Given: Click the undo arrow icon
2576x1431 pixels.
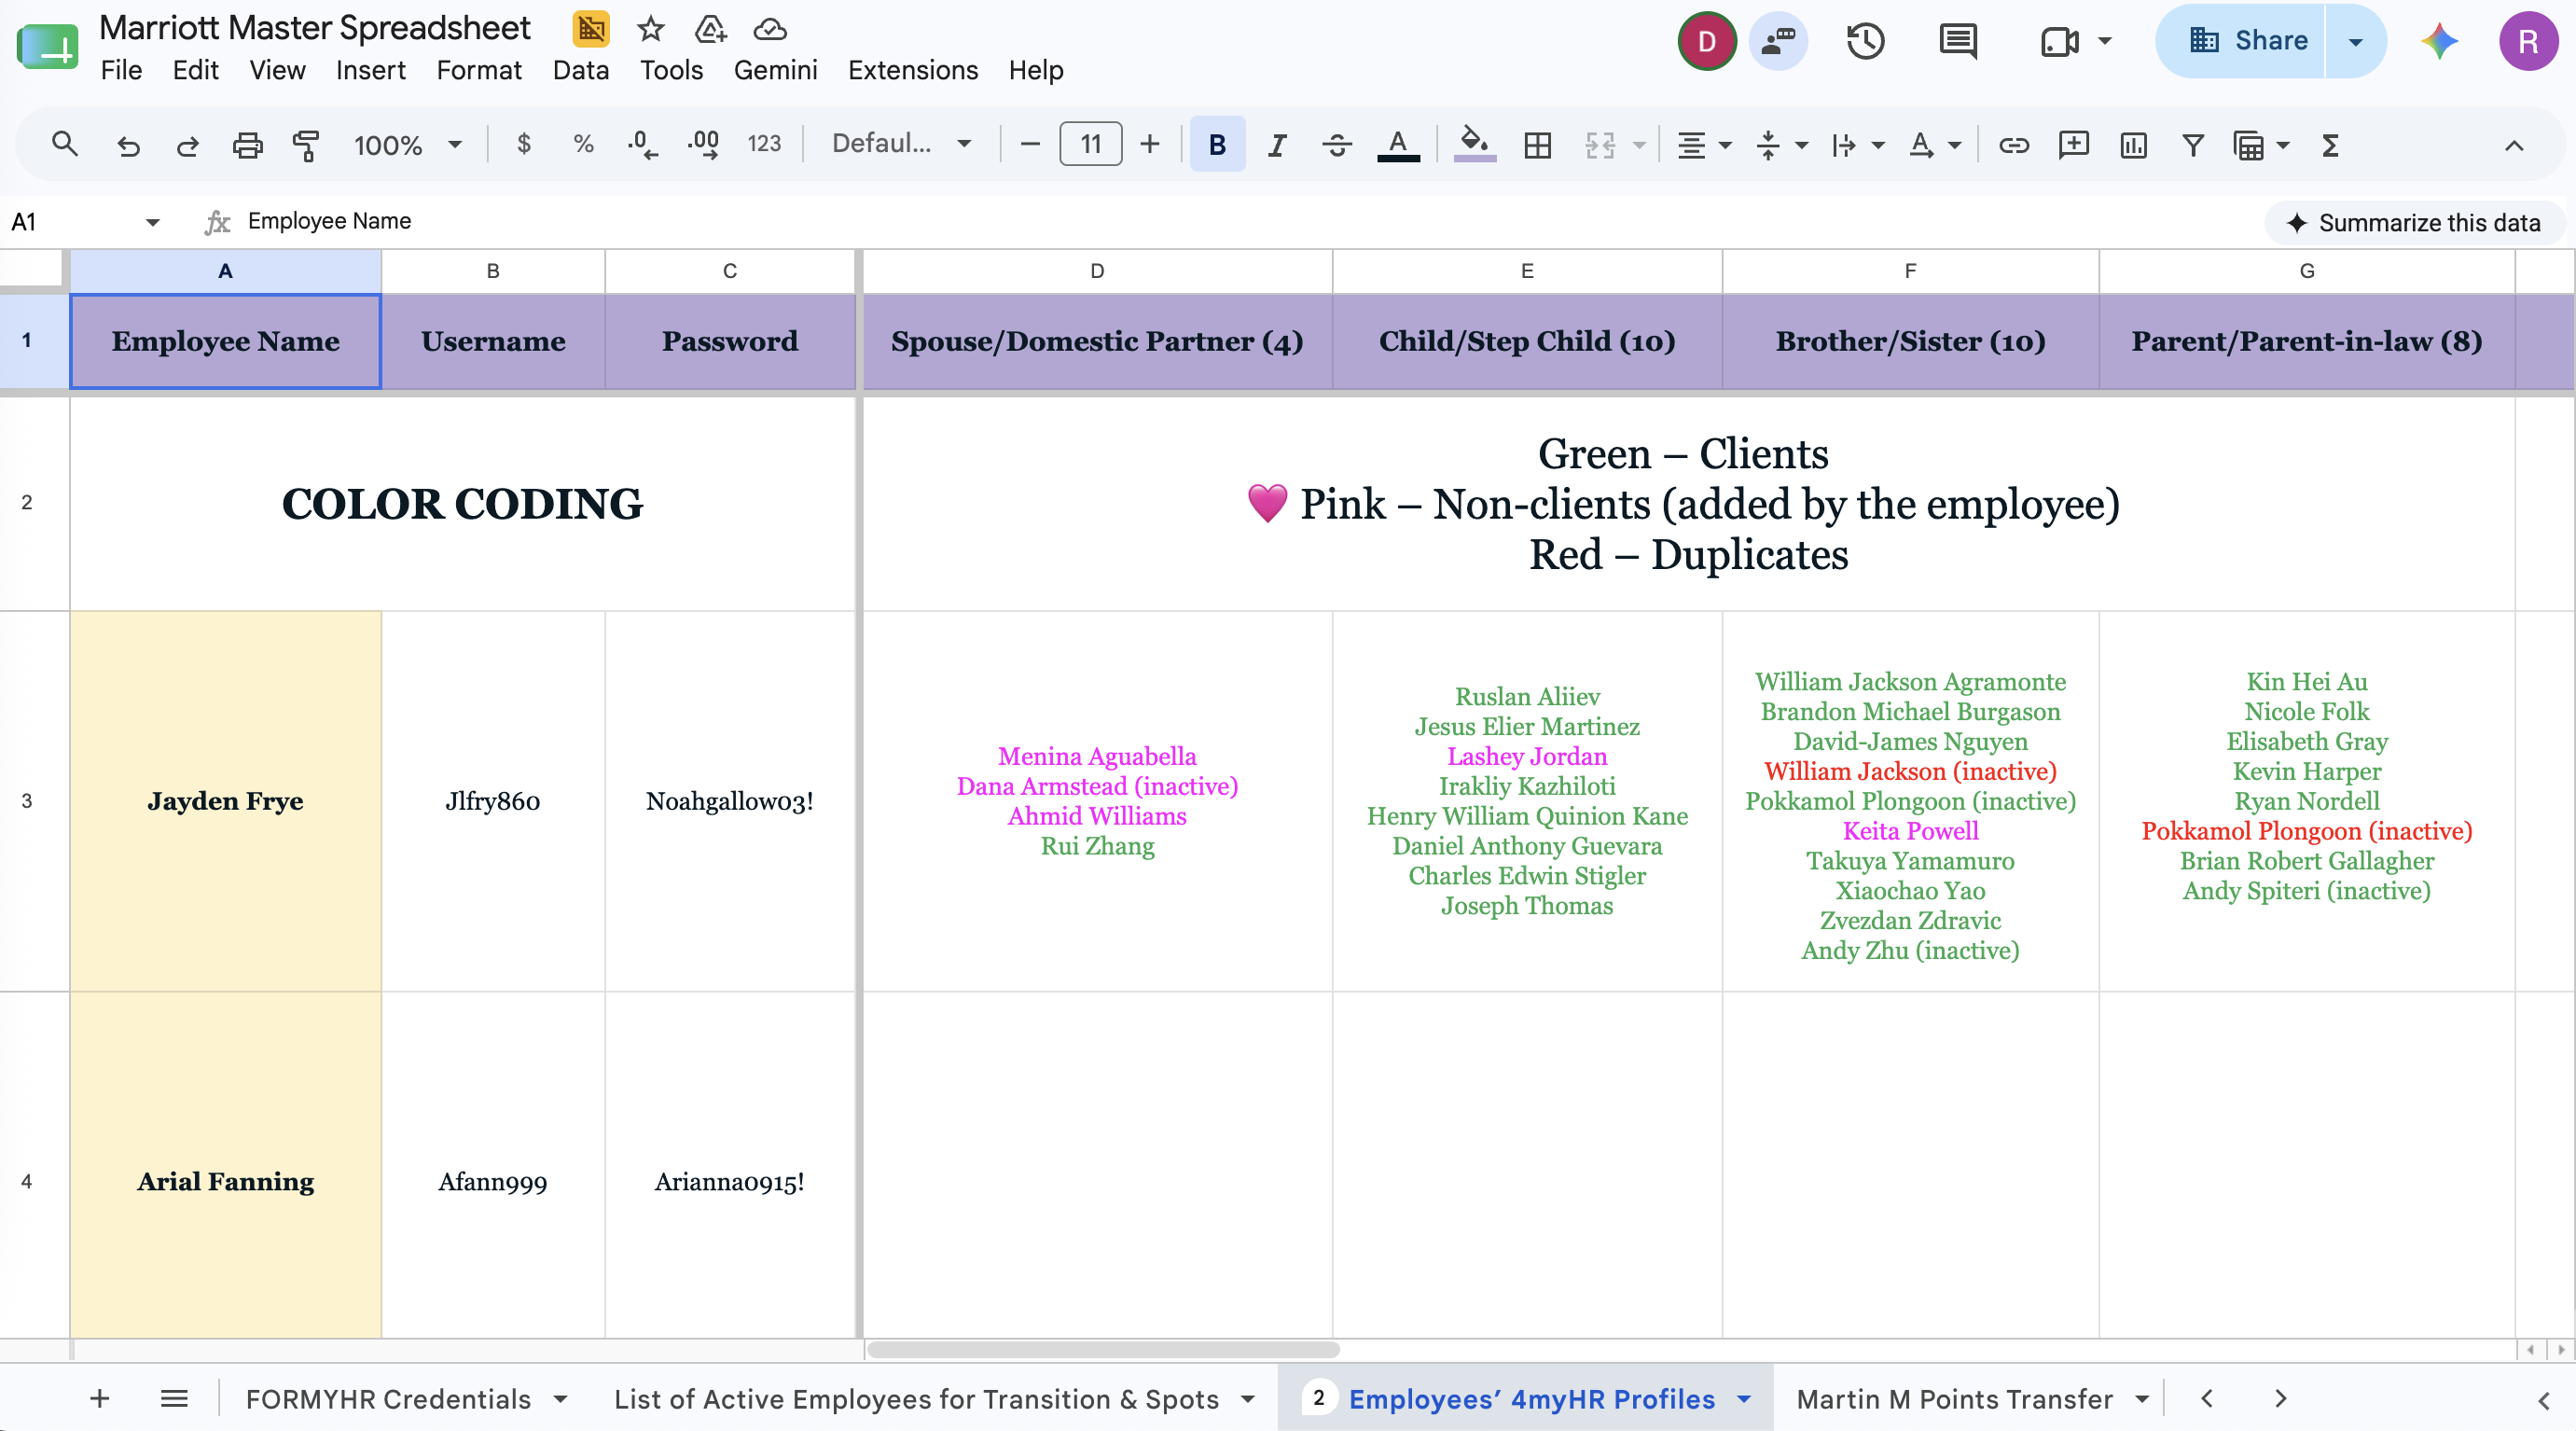Looking at the screenshot, I should click(x=128, y=145).
